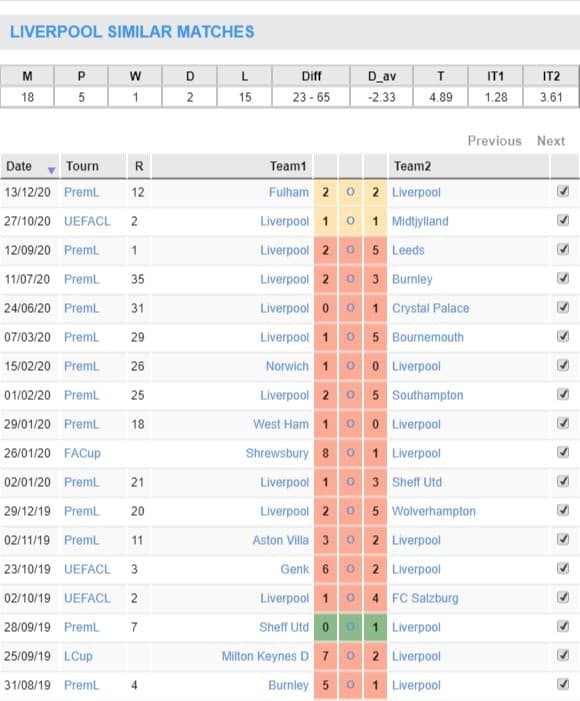Go to the Next page

pos(551,141)
